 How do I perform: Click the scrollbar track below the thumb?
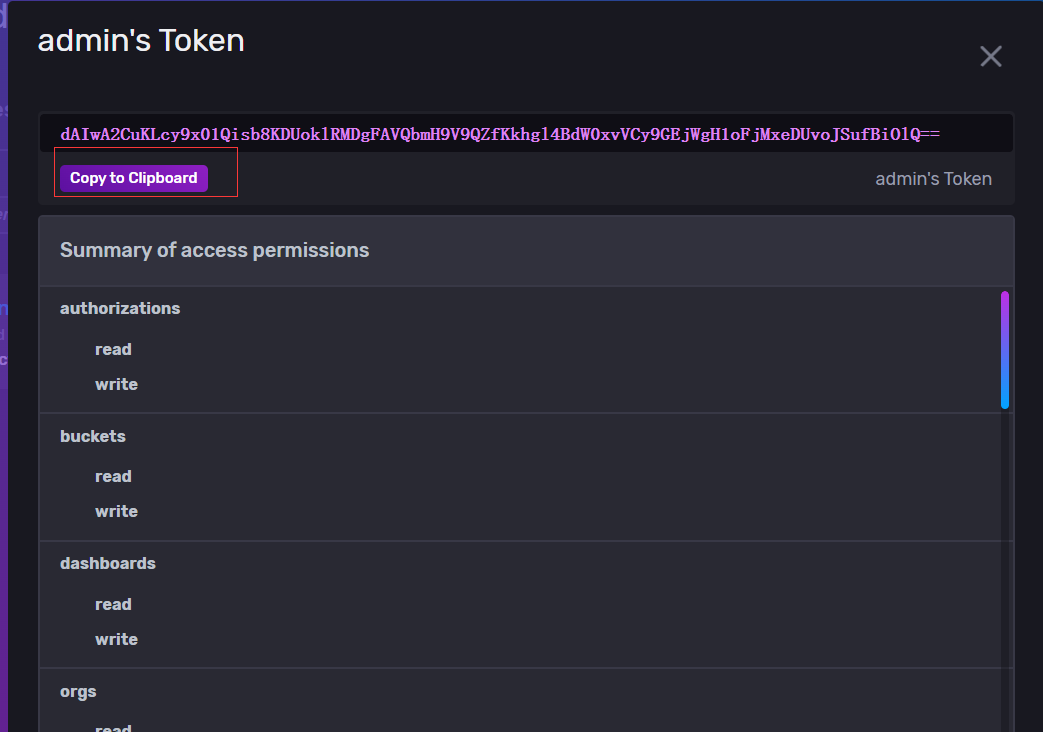tap(1005, 560)
